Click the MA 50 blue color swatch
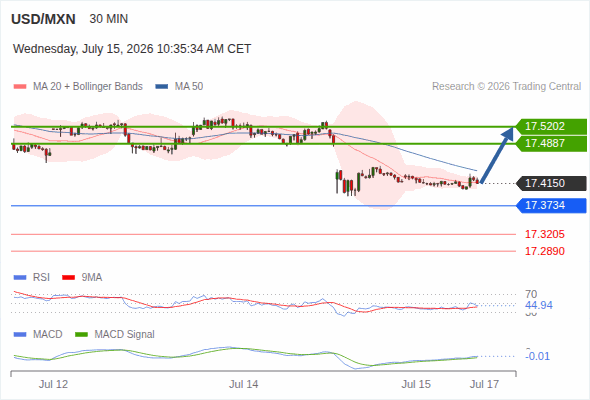 (x=162, y=87)
